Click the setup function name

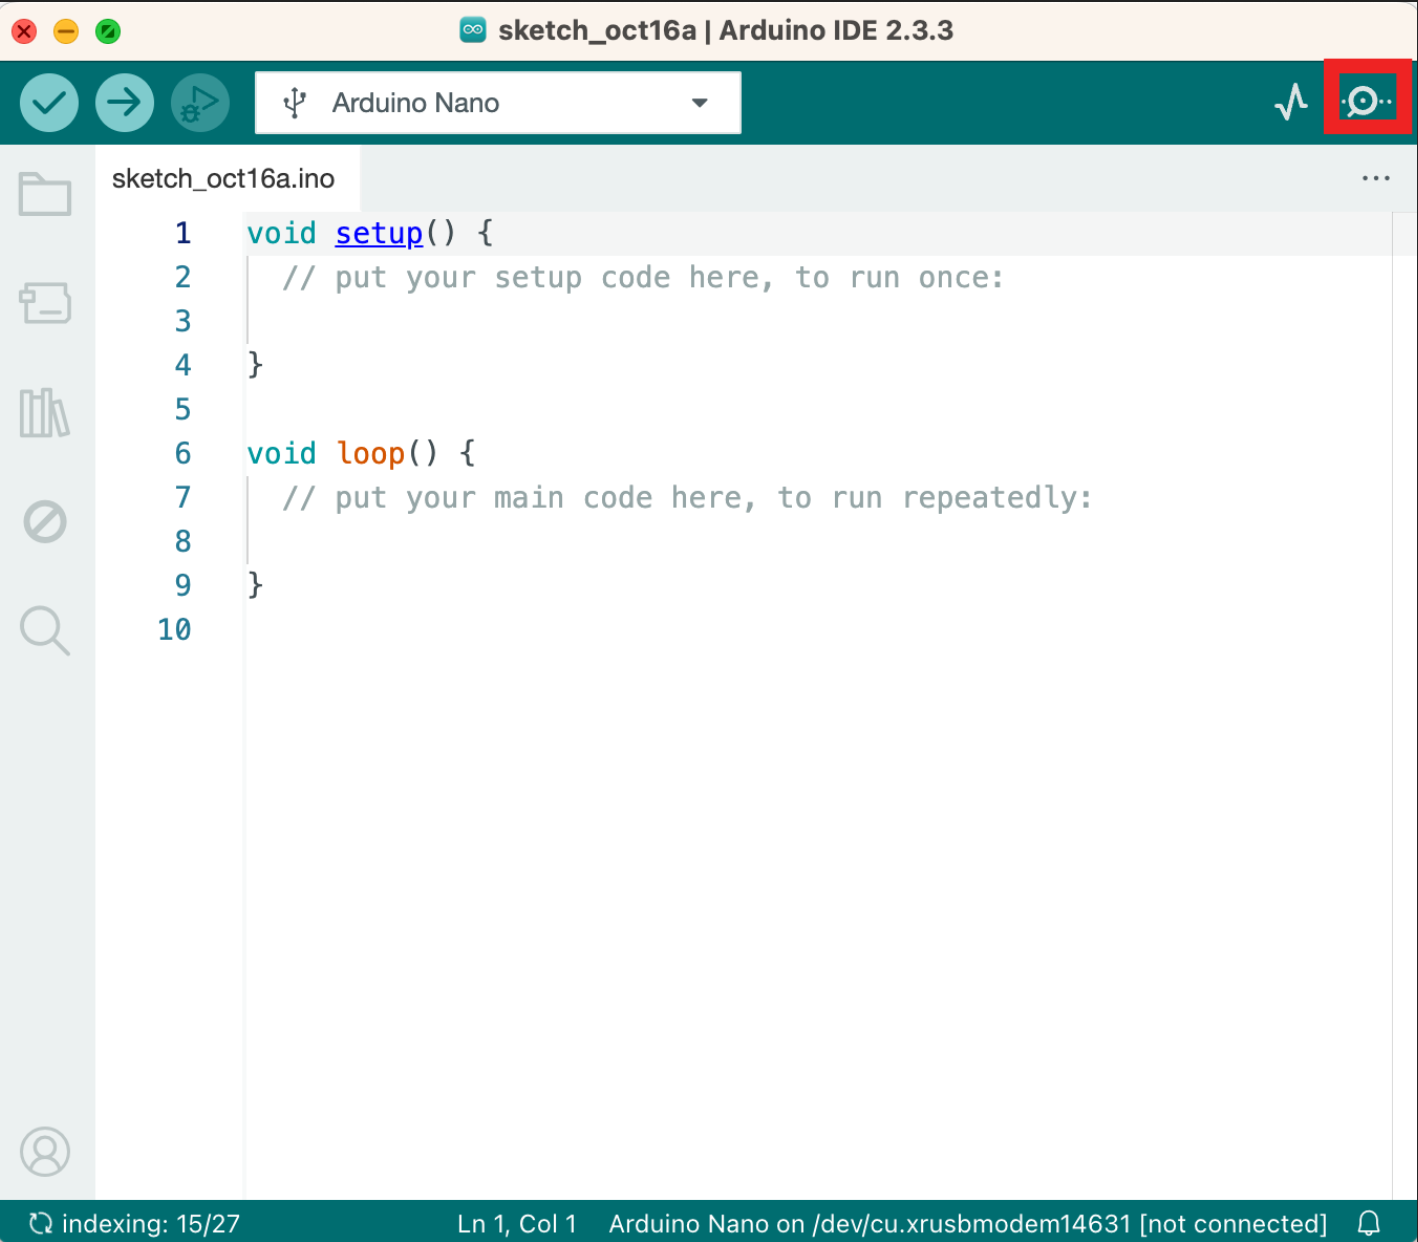[379, 233]
